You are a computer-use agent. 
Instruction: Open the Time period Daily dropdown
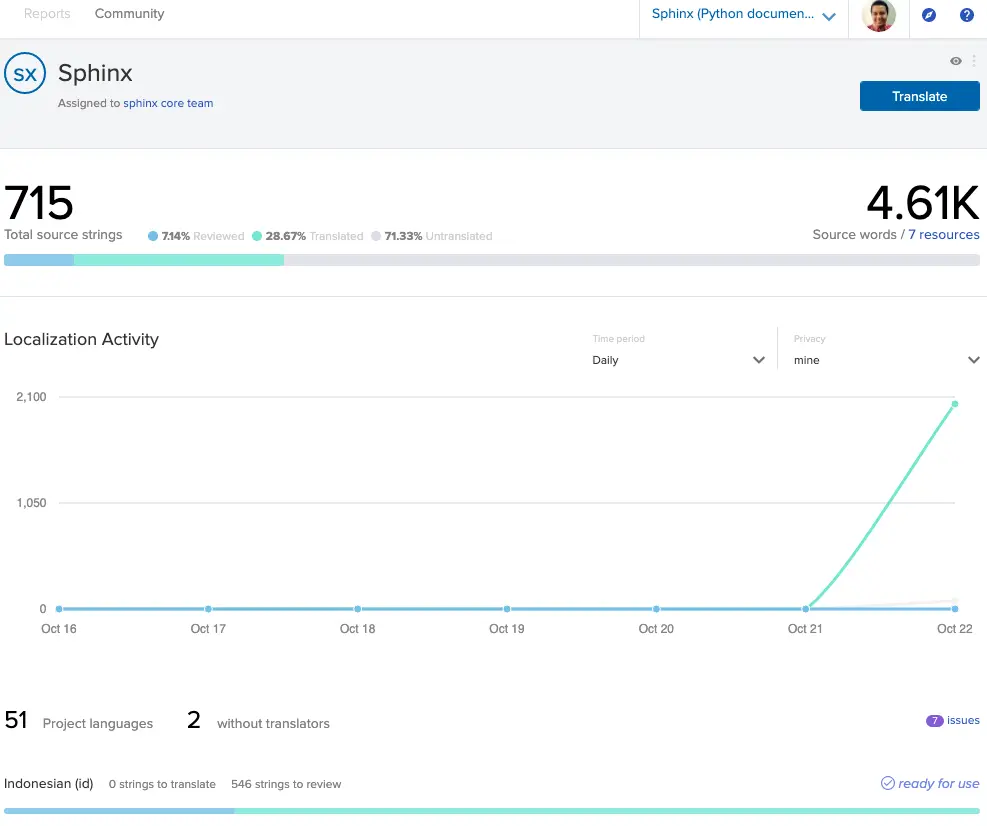coord(678,360)
